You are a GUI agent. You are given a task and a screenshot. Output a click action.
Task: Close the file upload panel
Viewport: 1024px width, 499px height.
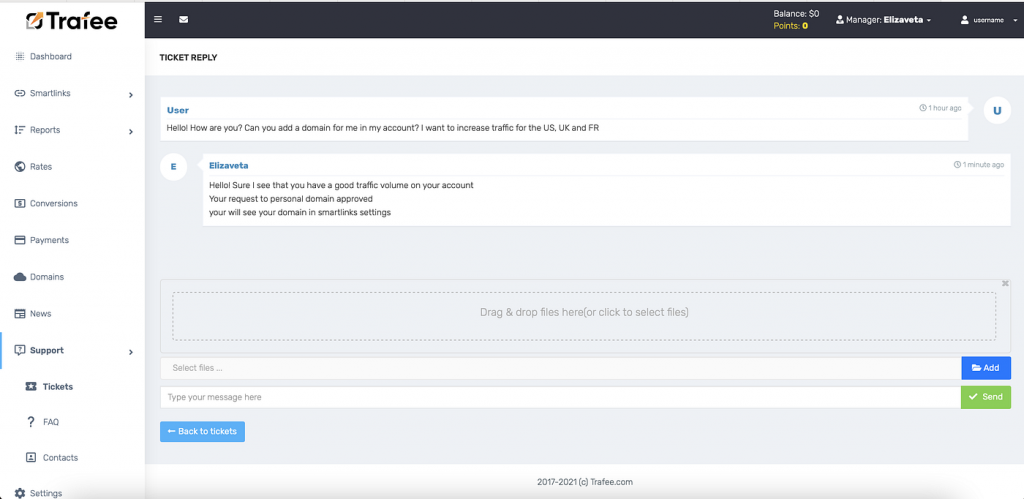click(1005, 283)
